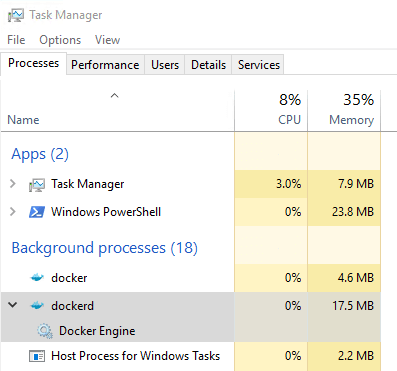
Task: Click the Name column header
Action: (117, 110)
